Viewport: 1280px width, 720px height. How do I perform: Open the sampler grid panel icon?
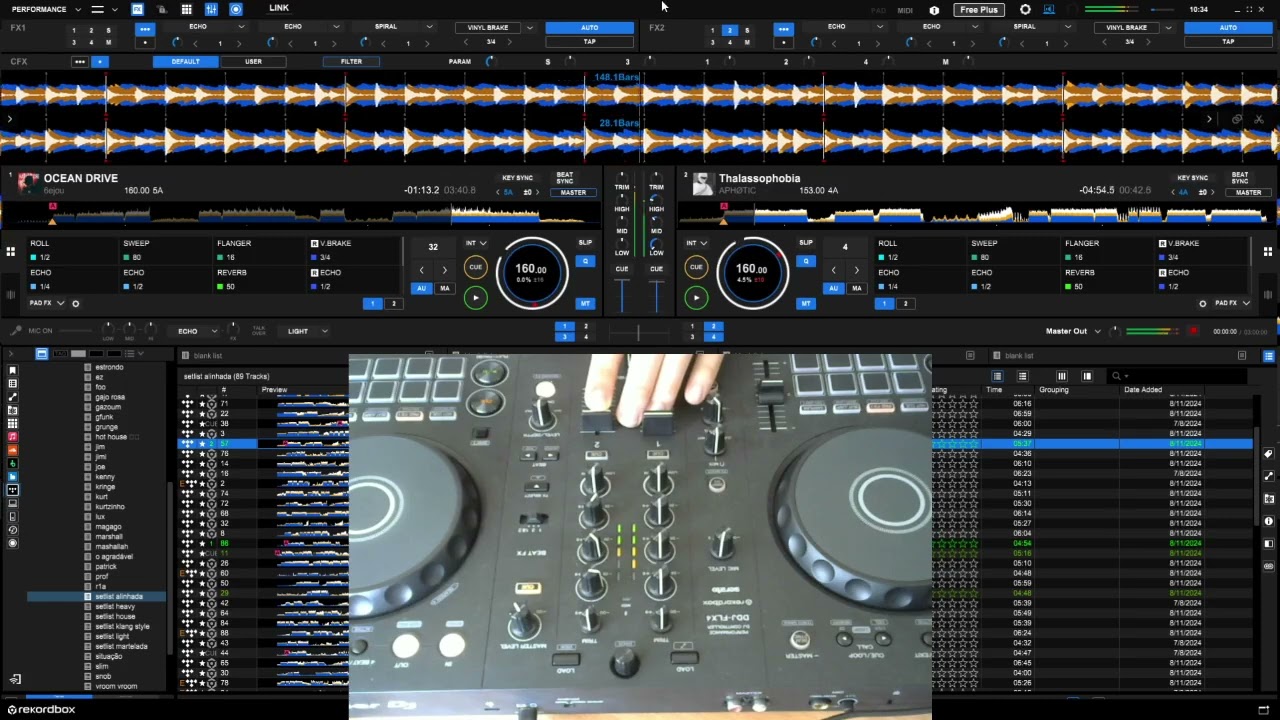[x=186, y=9]
